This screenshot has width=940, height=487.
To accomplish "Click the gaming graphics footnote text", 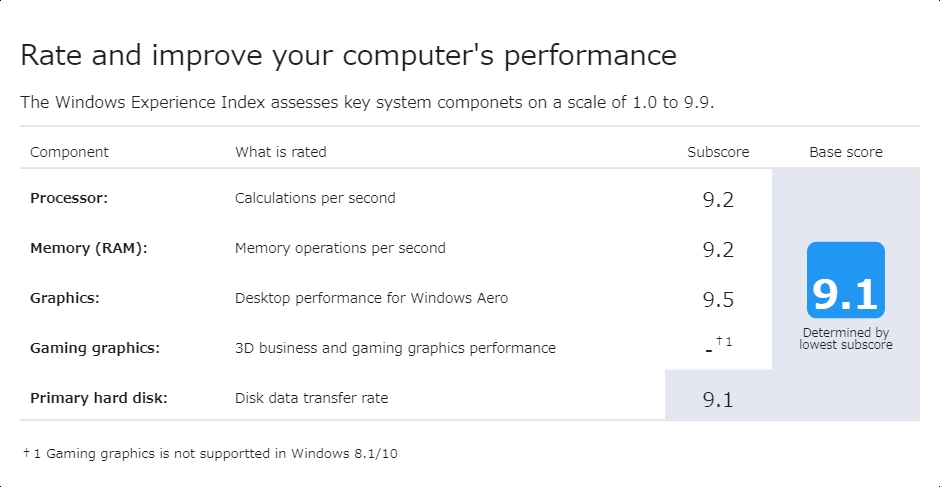I will [x=211, y=453].
